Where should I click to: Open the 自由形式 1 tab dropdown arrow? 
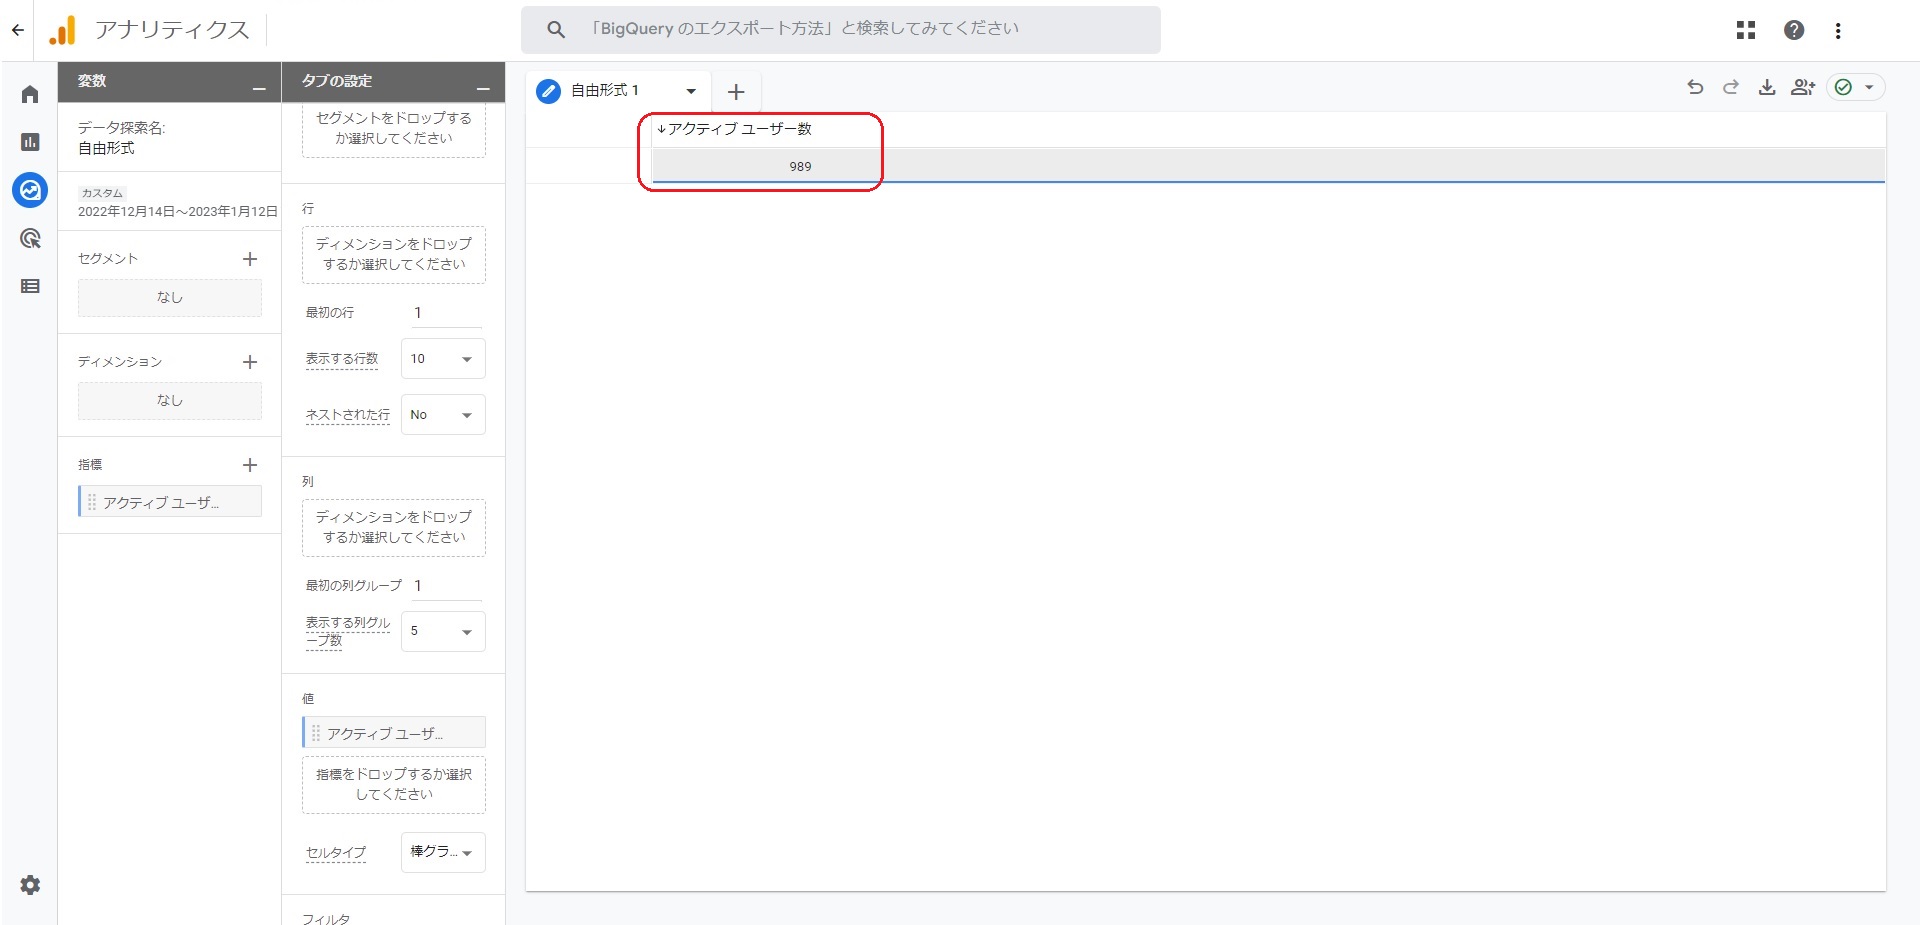pos(691,91)
